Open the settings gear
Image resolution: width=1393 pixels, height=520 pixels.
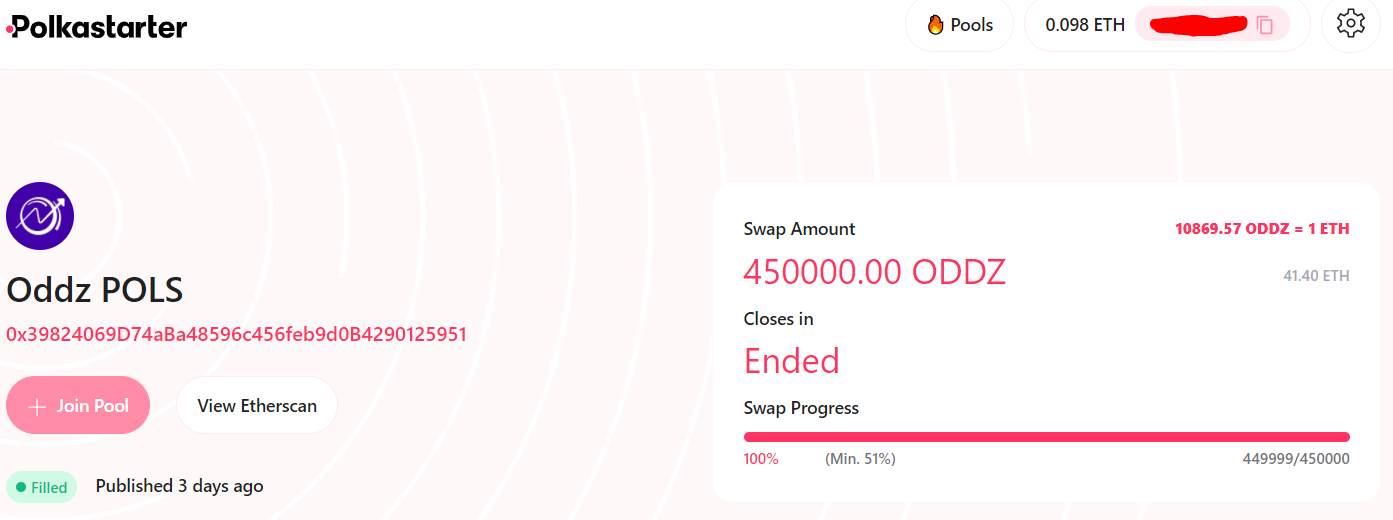(x=1350, y=24)
